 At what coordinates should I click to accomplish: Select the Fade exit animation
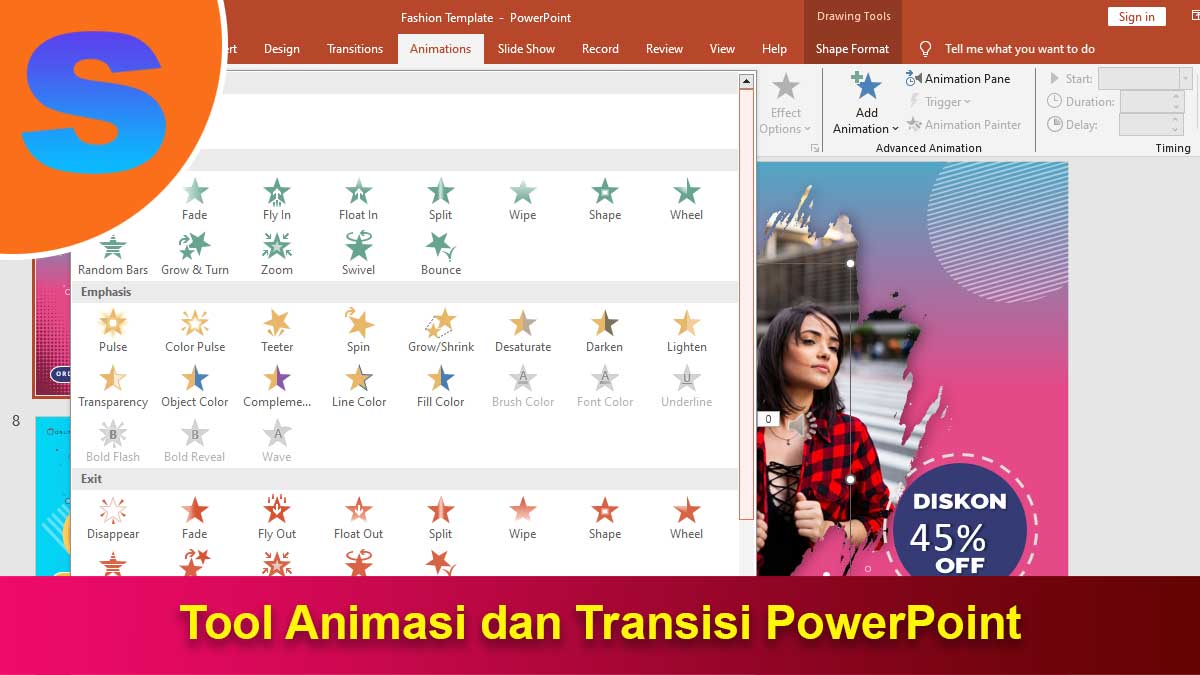(x=195, y=518)
